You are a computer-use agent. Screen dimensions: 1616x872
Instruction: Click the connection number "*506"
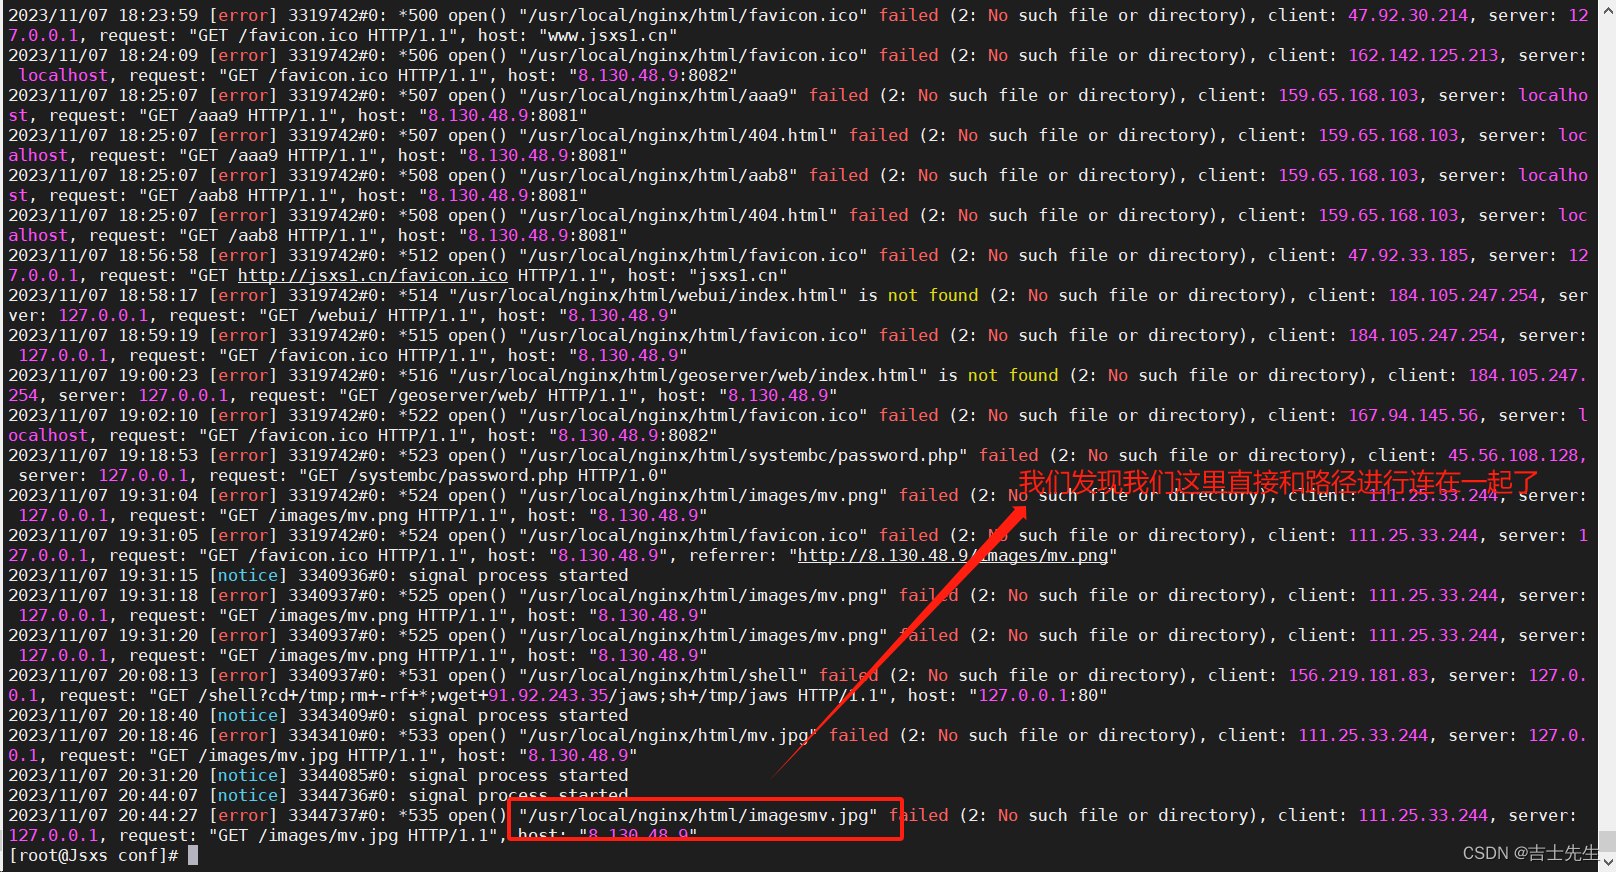(x=418, y=55)
